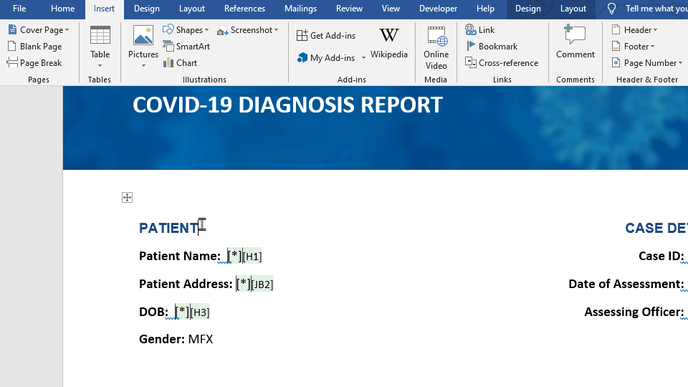Open Table Tools Design tab

[528, 9]
